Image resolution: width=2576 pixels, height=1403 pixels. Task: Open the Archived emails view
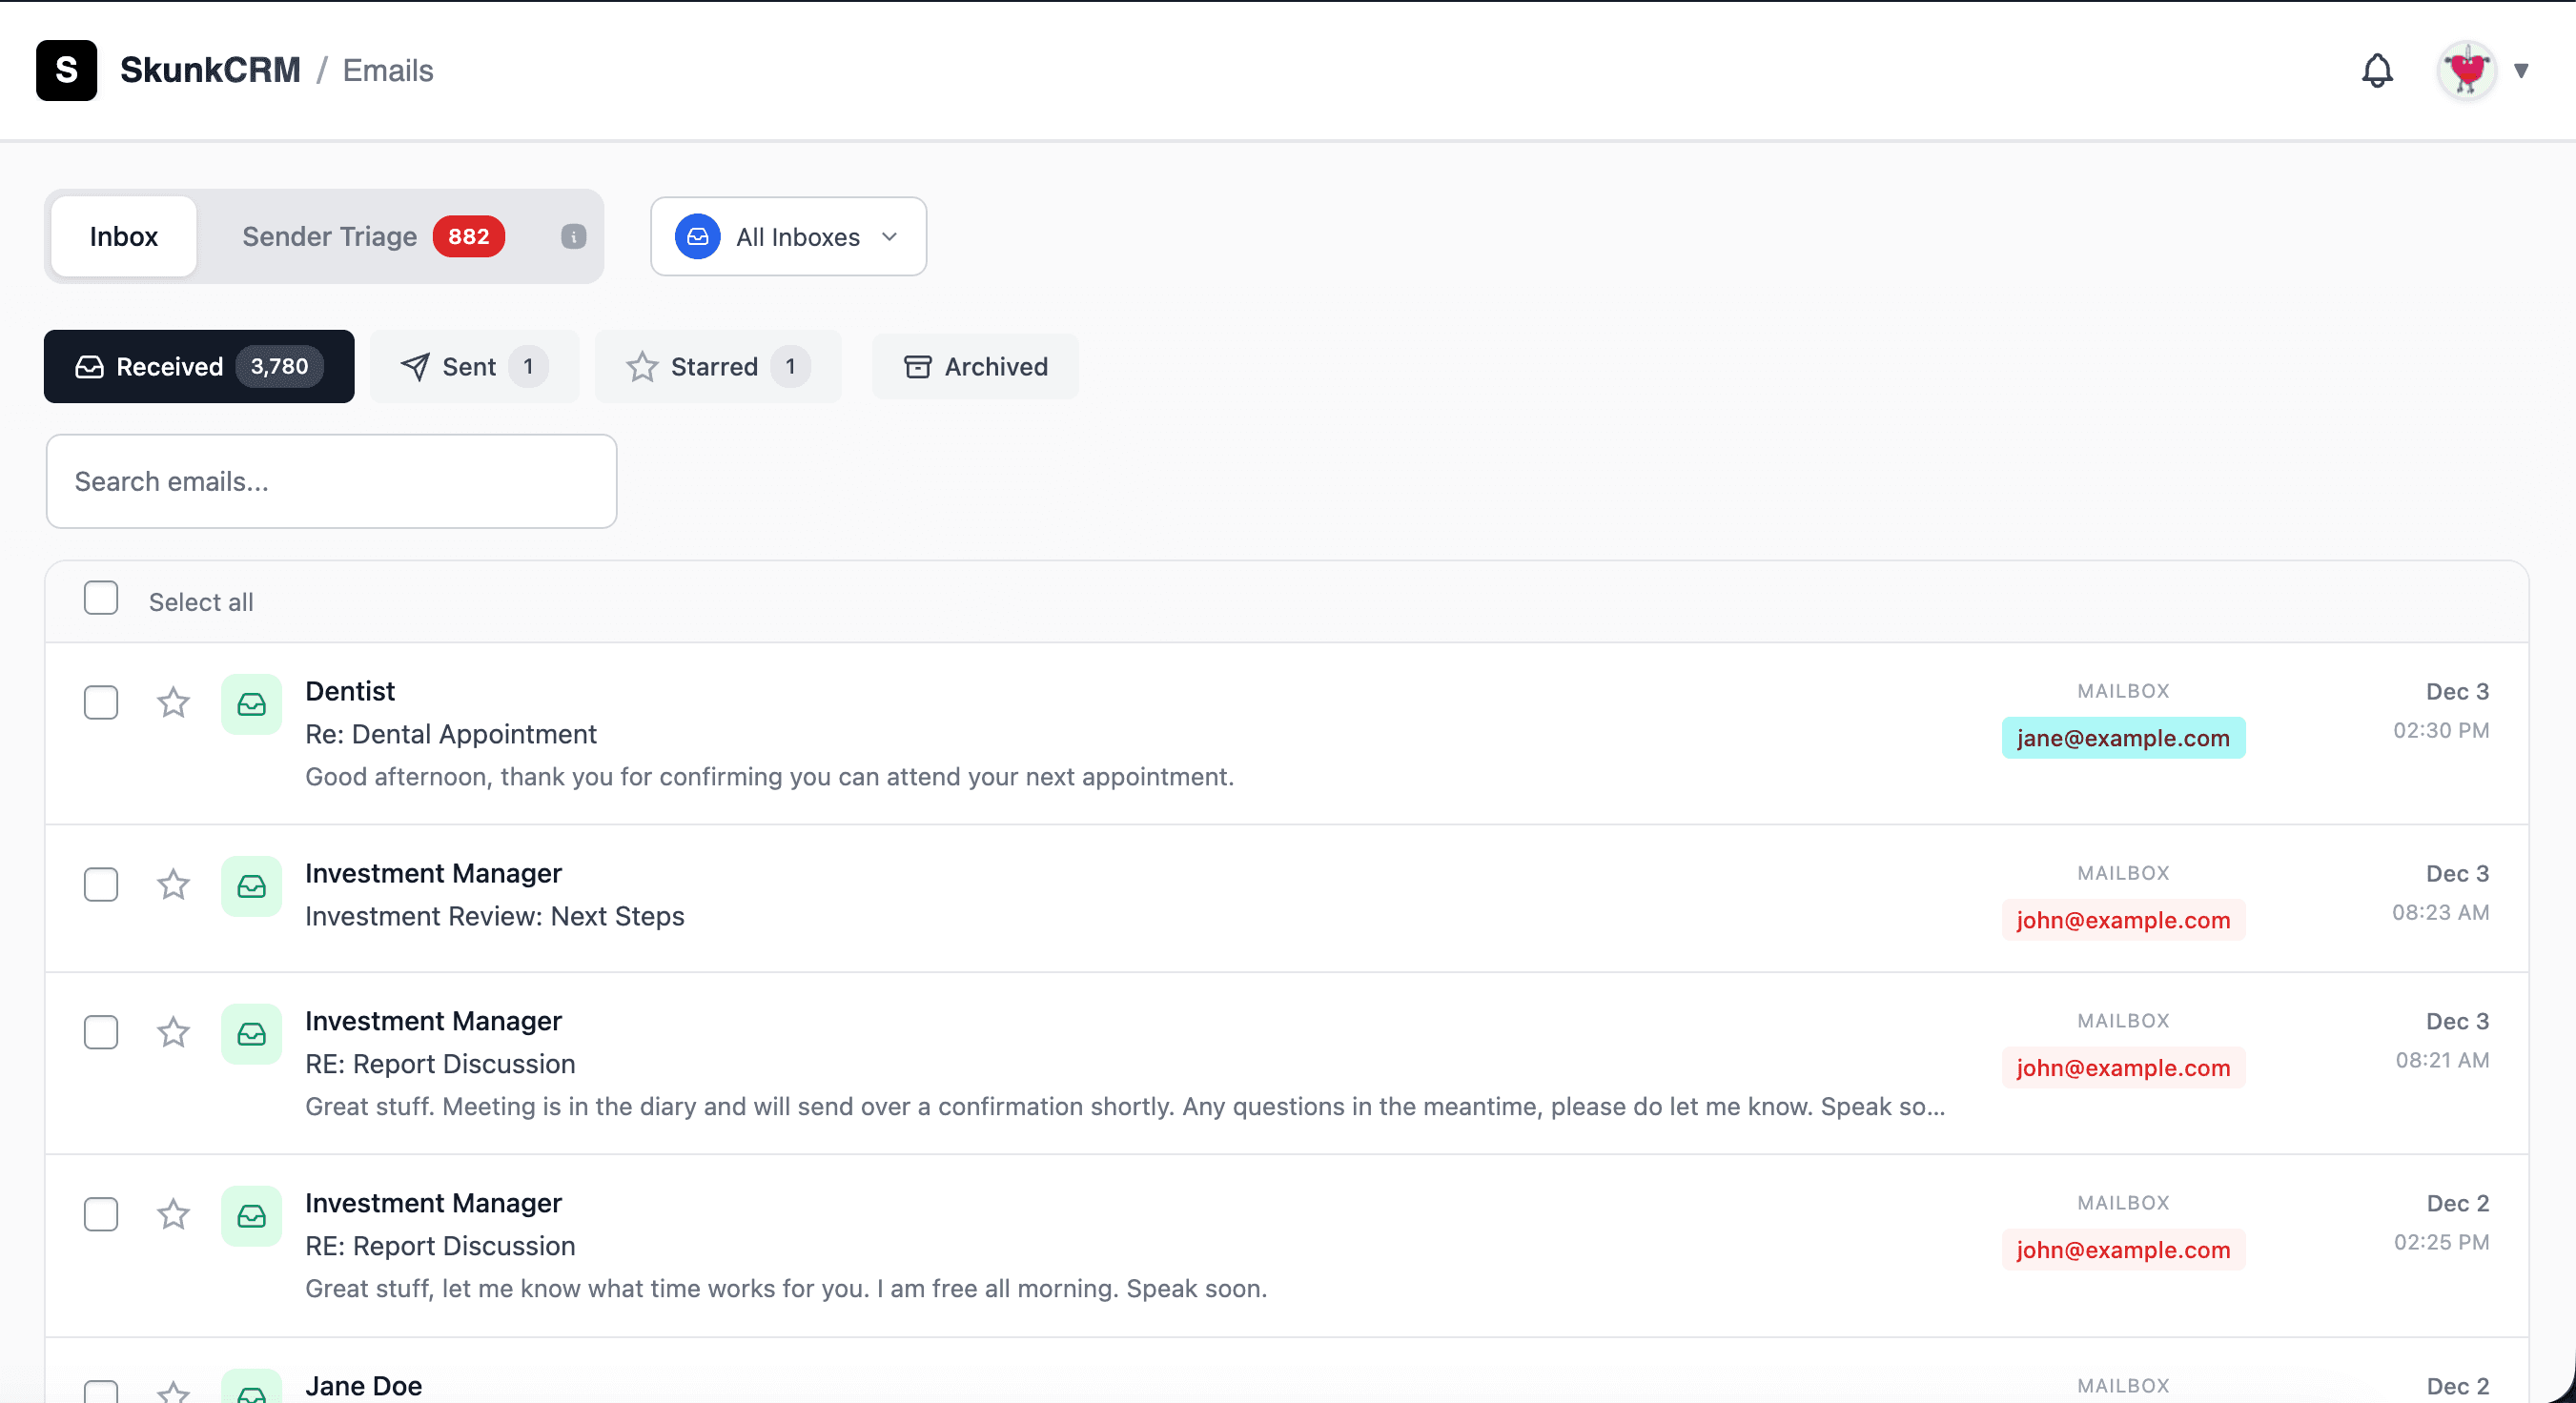coord(975,366)
